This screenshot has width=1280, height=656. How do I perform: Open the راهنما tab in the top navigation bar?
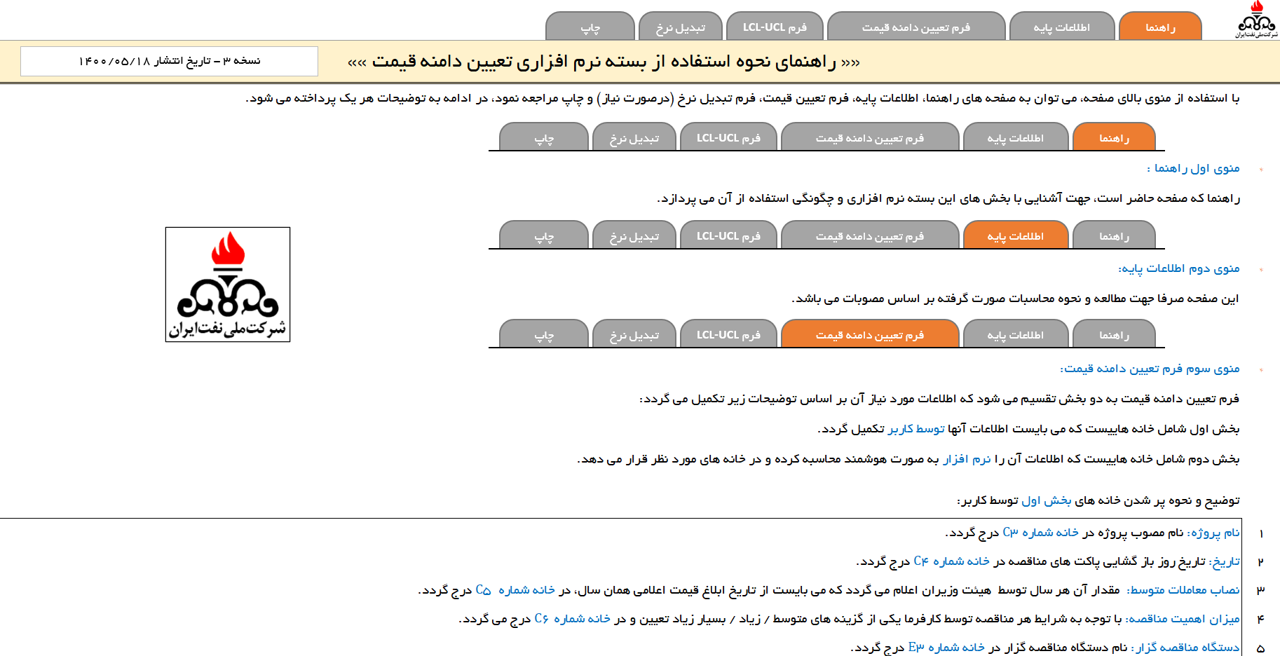pos(1160,27)
